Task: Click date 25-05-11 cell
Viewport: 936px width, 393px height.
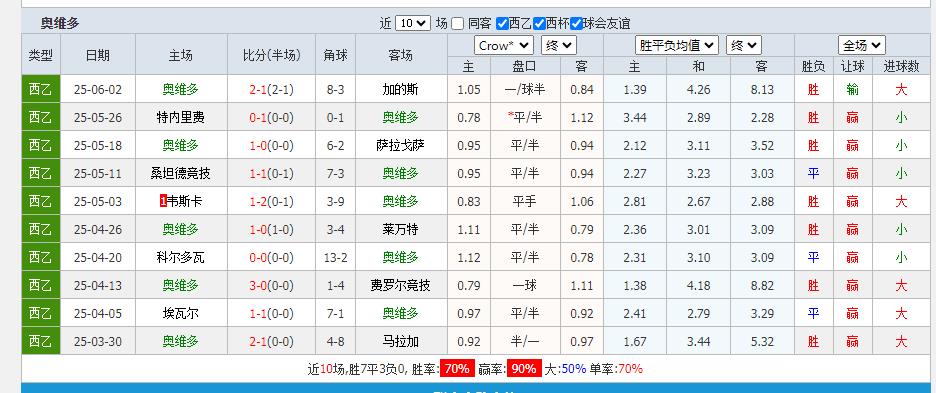Action: click(98, 174)
